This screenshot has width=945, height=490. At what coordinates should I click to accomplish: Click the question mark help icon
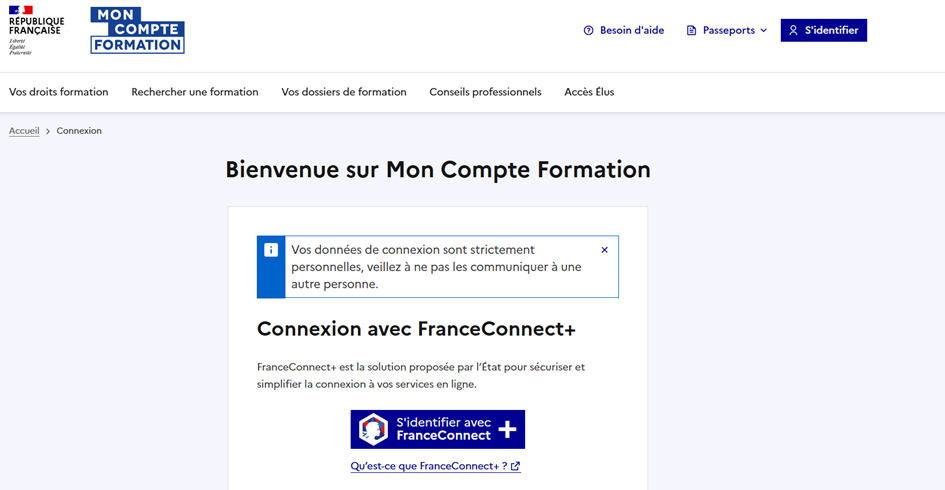pyautogui.click(x=588, y=31)
